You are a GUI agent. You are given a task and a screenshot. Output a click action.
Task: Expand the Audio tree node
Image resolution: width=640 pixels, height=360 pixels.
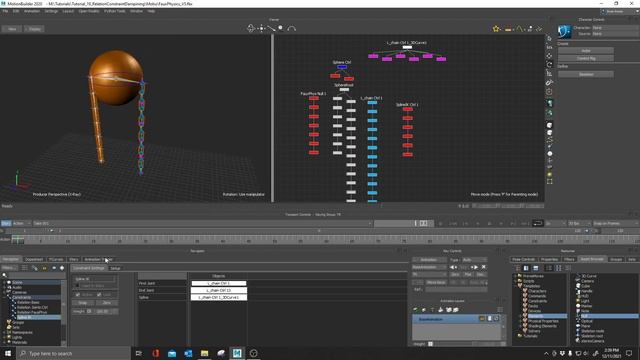click(4, 287)
